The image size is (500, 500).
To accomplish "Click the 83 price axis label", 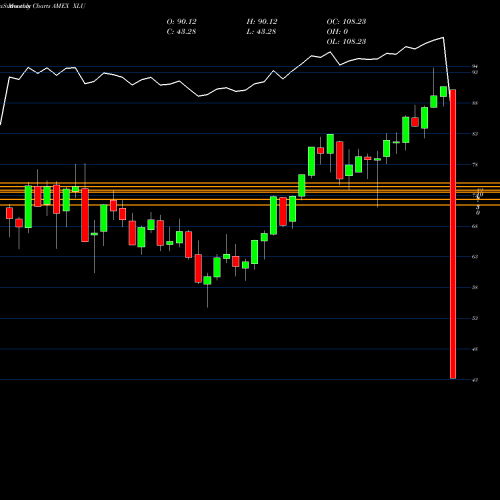I will (x=475, y=134).
